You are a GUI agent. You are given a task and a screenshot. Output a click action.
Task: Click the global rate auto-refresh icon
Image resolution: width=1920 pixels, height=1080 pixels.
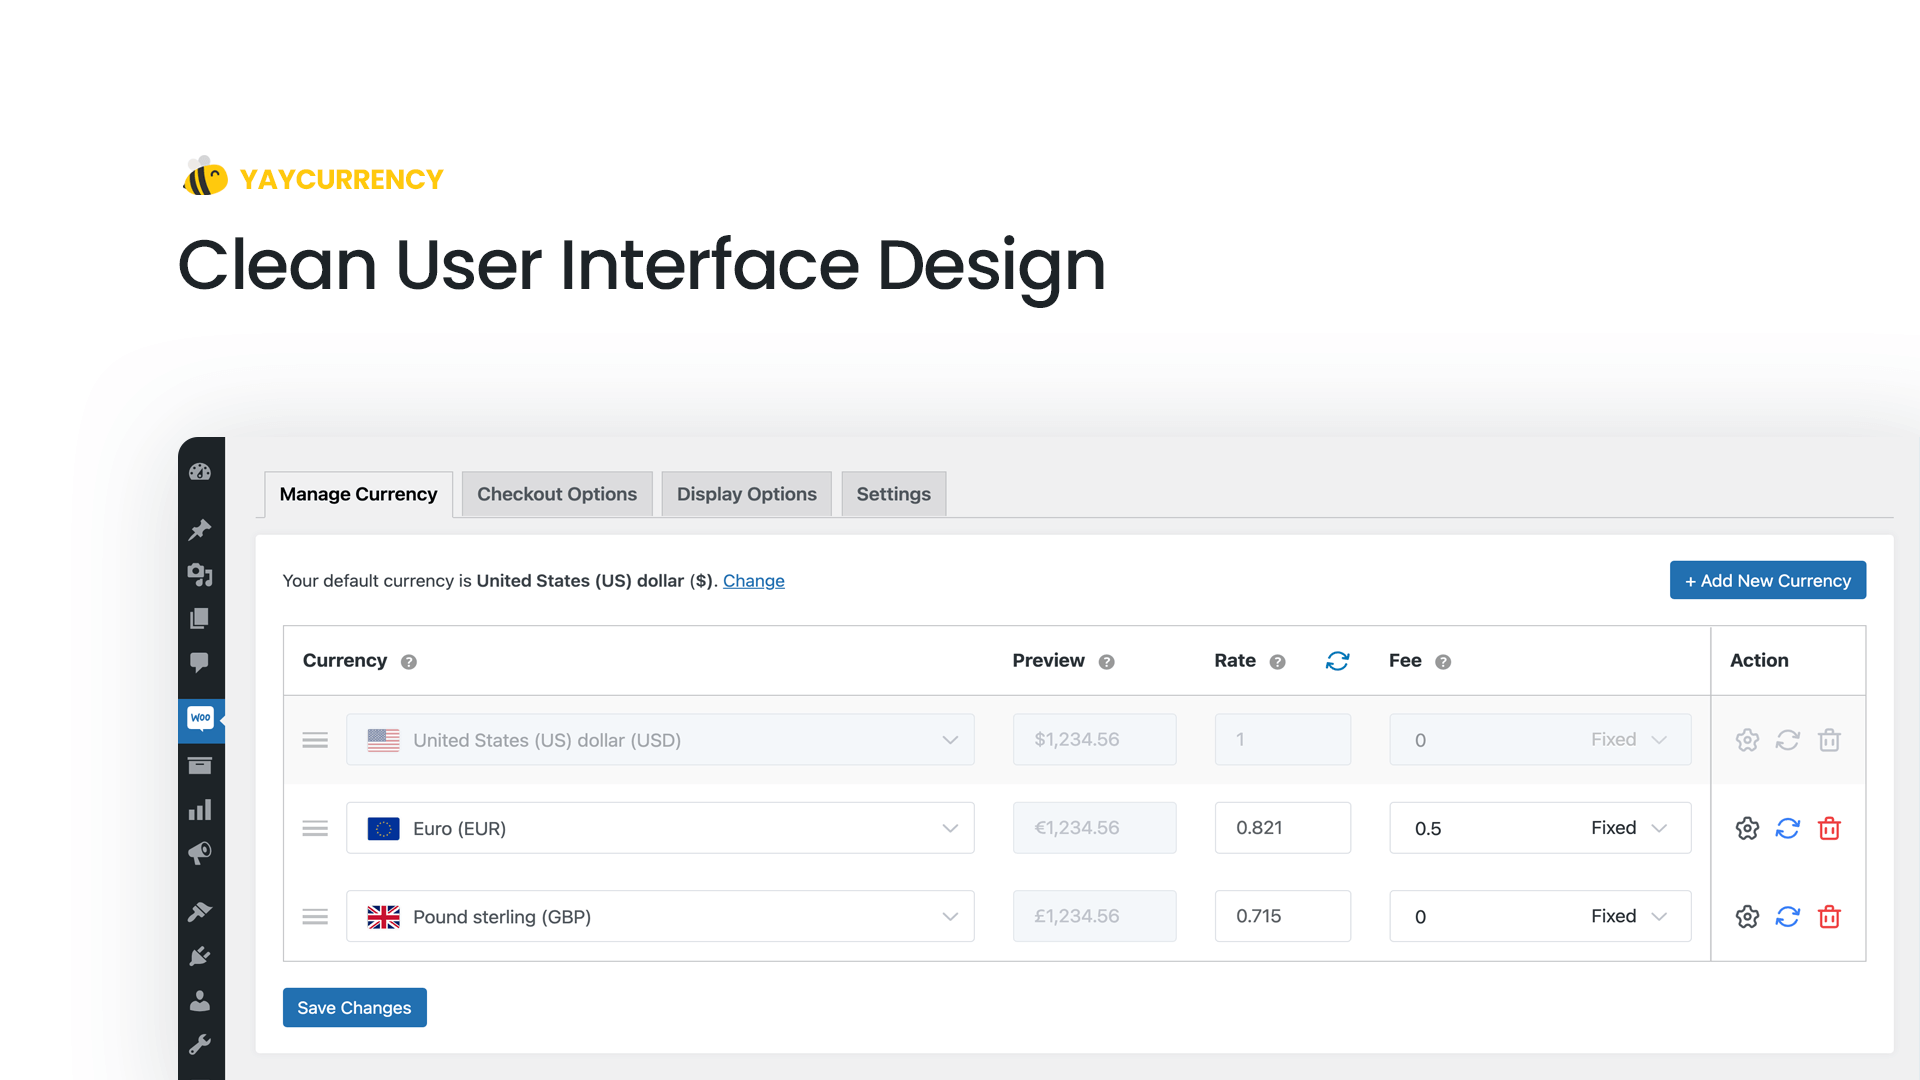pyautogui.click(x=1337, y=659)
